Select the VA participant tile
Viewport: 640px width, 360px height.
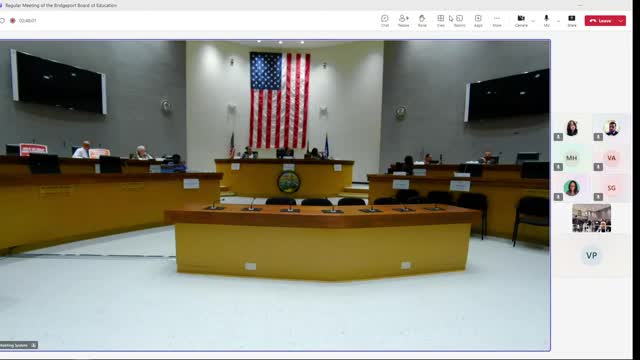tap(611, 158)
